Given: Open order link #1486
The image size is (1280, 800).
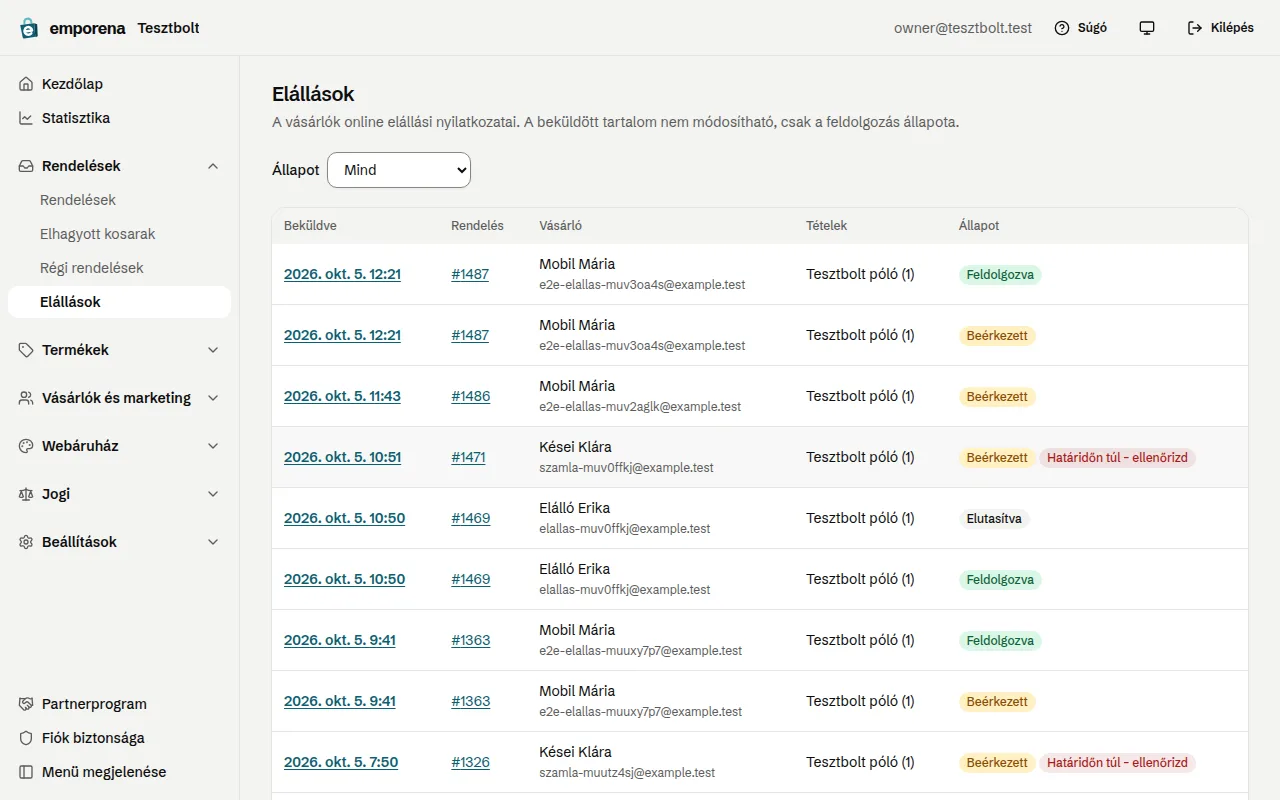Looking at the screenshot, I should pyautogui.click(x=471, y=396).
